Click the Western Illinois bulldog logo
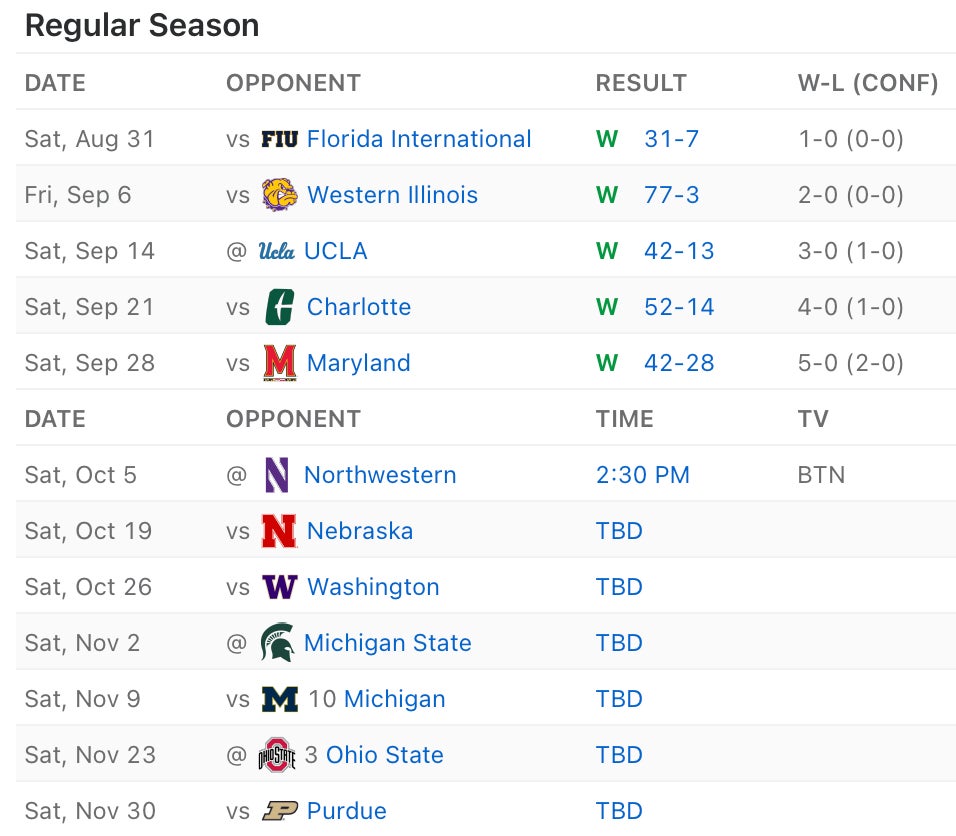956x836 pixels. (279, 195)
